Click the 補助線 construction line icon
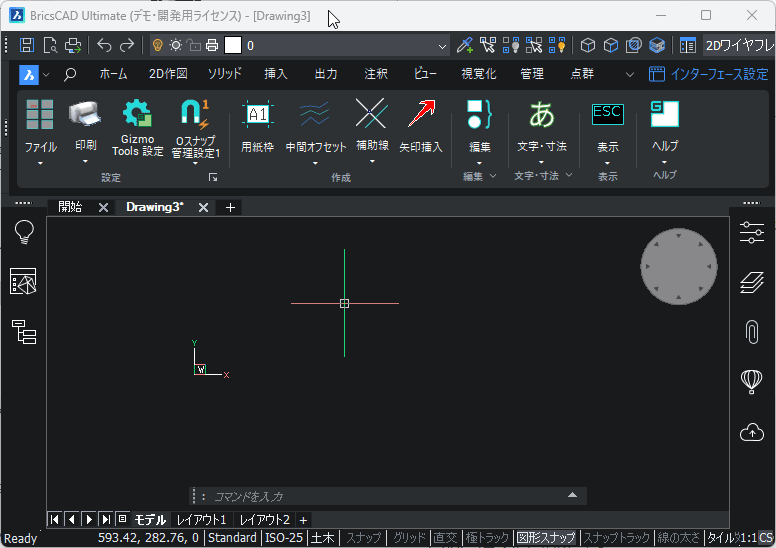Image resolution: width=776 pixels, height=548 pixels. 372,114
